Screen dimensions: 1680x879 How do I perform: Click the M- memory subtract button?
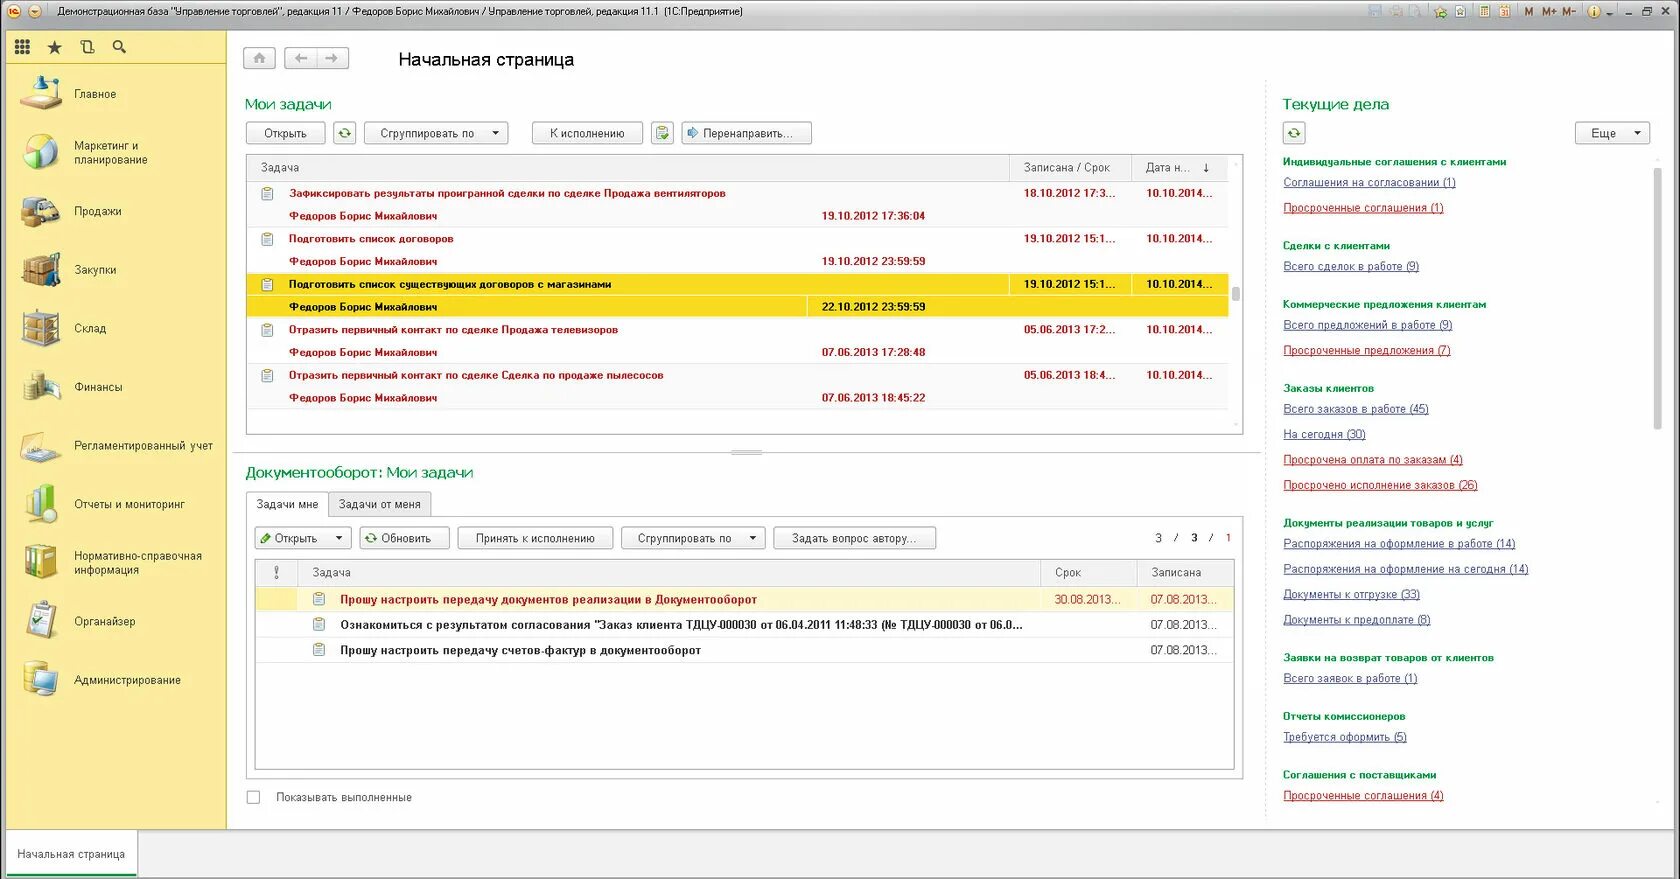point(1569,12)
